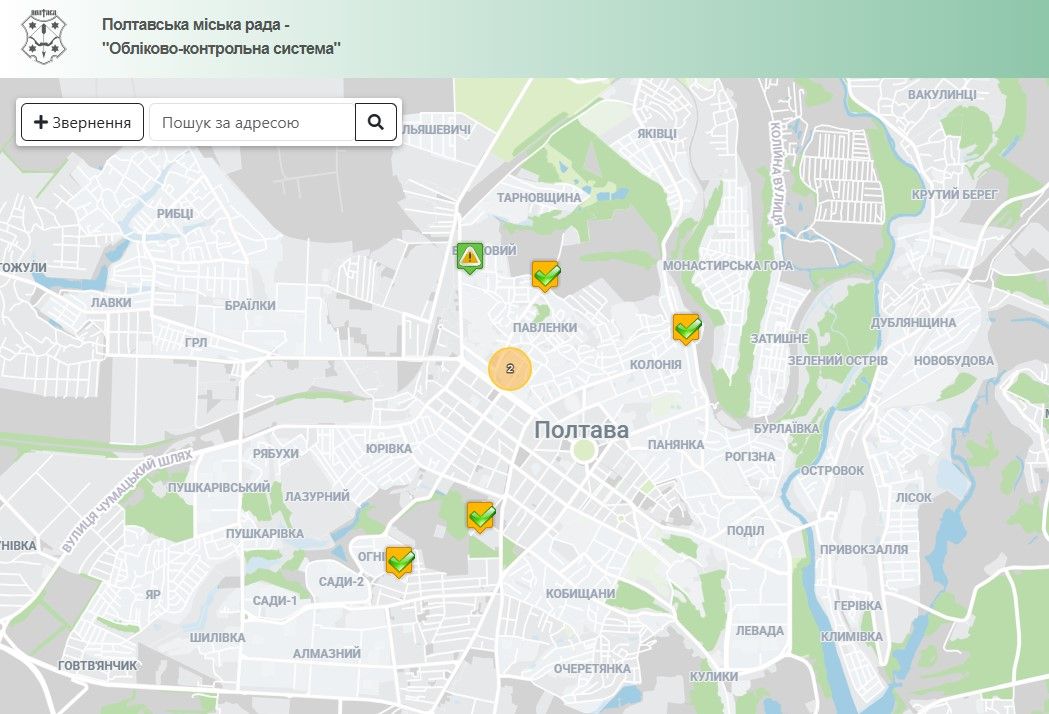This screenshot has height=714, width=1049.
Task: Click the ЯР label
Action: tap(153, 594)
